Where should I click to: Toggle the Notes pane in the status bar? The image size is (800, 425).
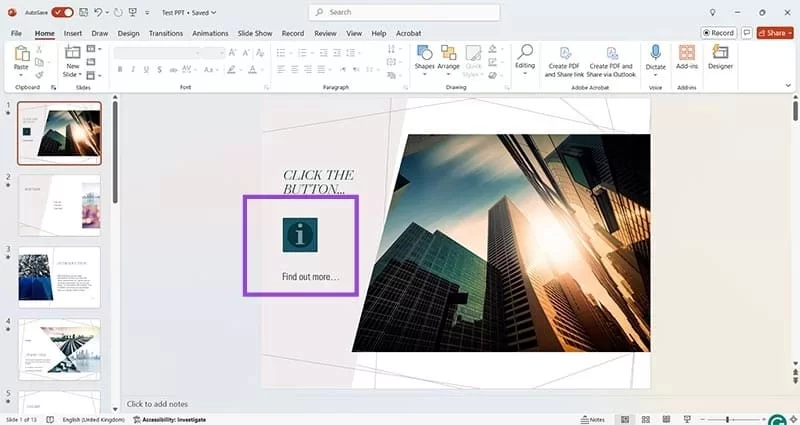(592, 419)
